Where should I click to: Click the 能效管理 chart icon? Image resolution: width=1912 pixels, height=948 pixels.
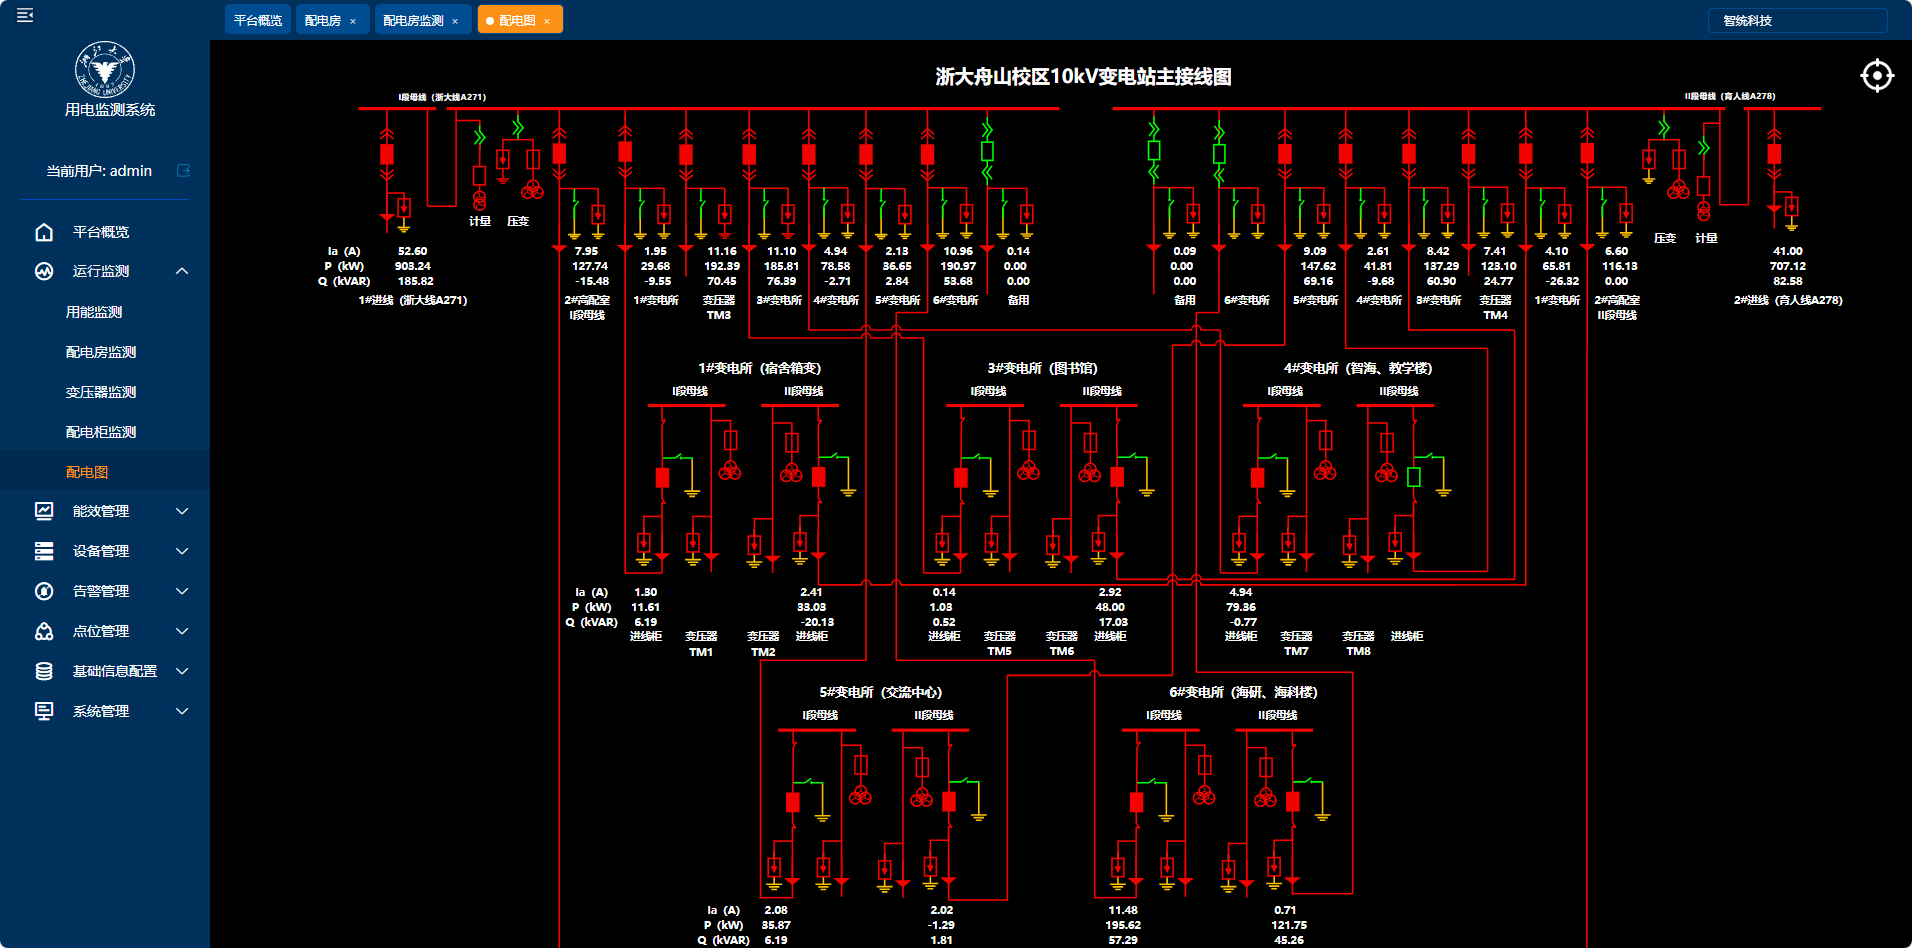coord(44,511)
